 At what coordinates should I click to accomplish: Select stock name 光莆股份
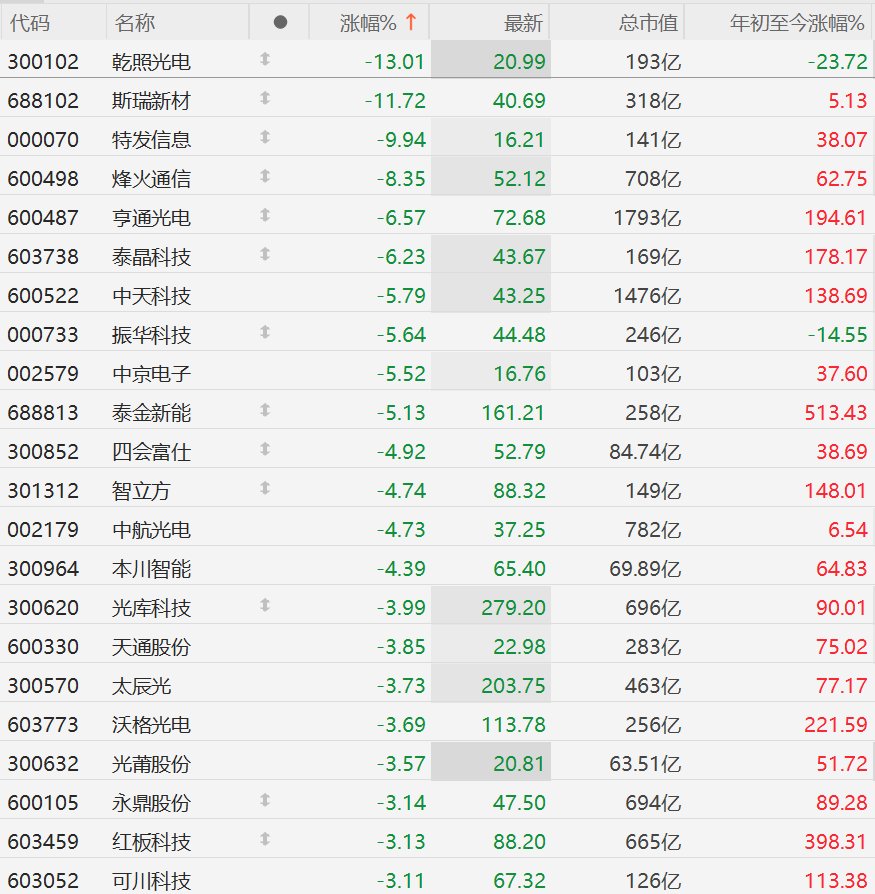click(x=151, y=764)
